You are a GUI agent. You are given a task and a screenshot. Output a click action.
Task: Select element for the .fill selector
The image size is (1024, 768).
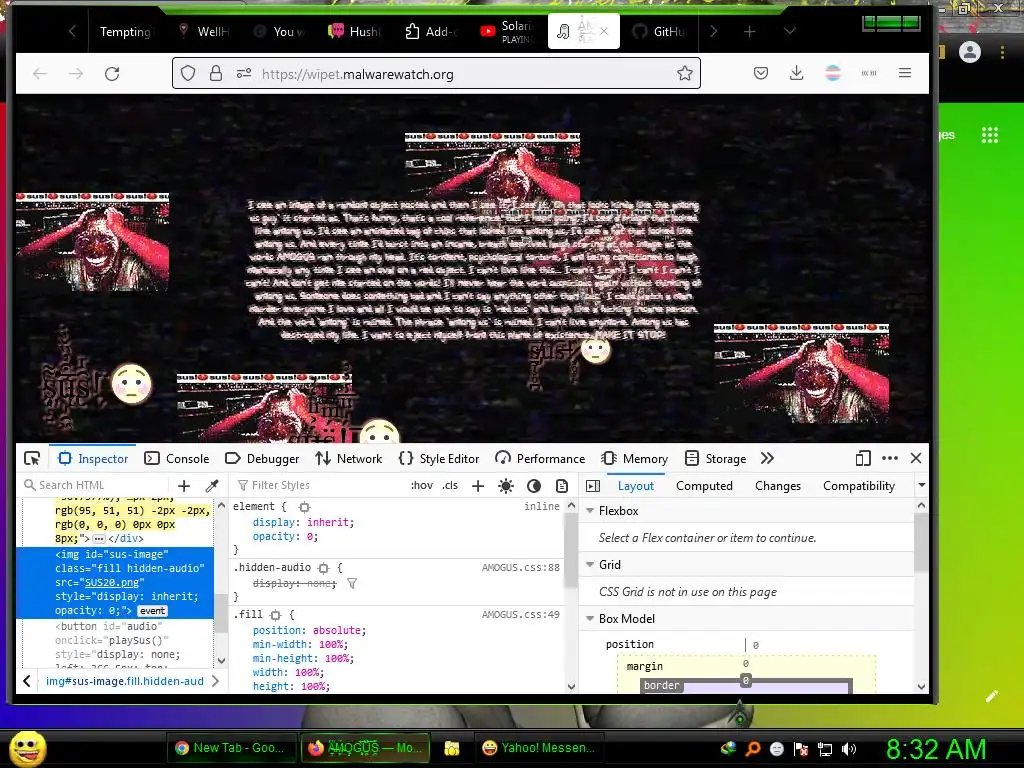tap(275, 615)
